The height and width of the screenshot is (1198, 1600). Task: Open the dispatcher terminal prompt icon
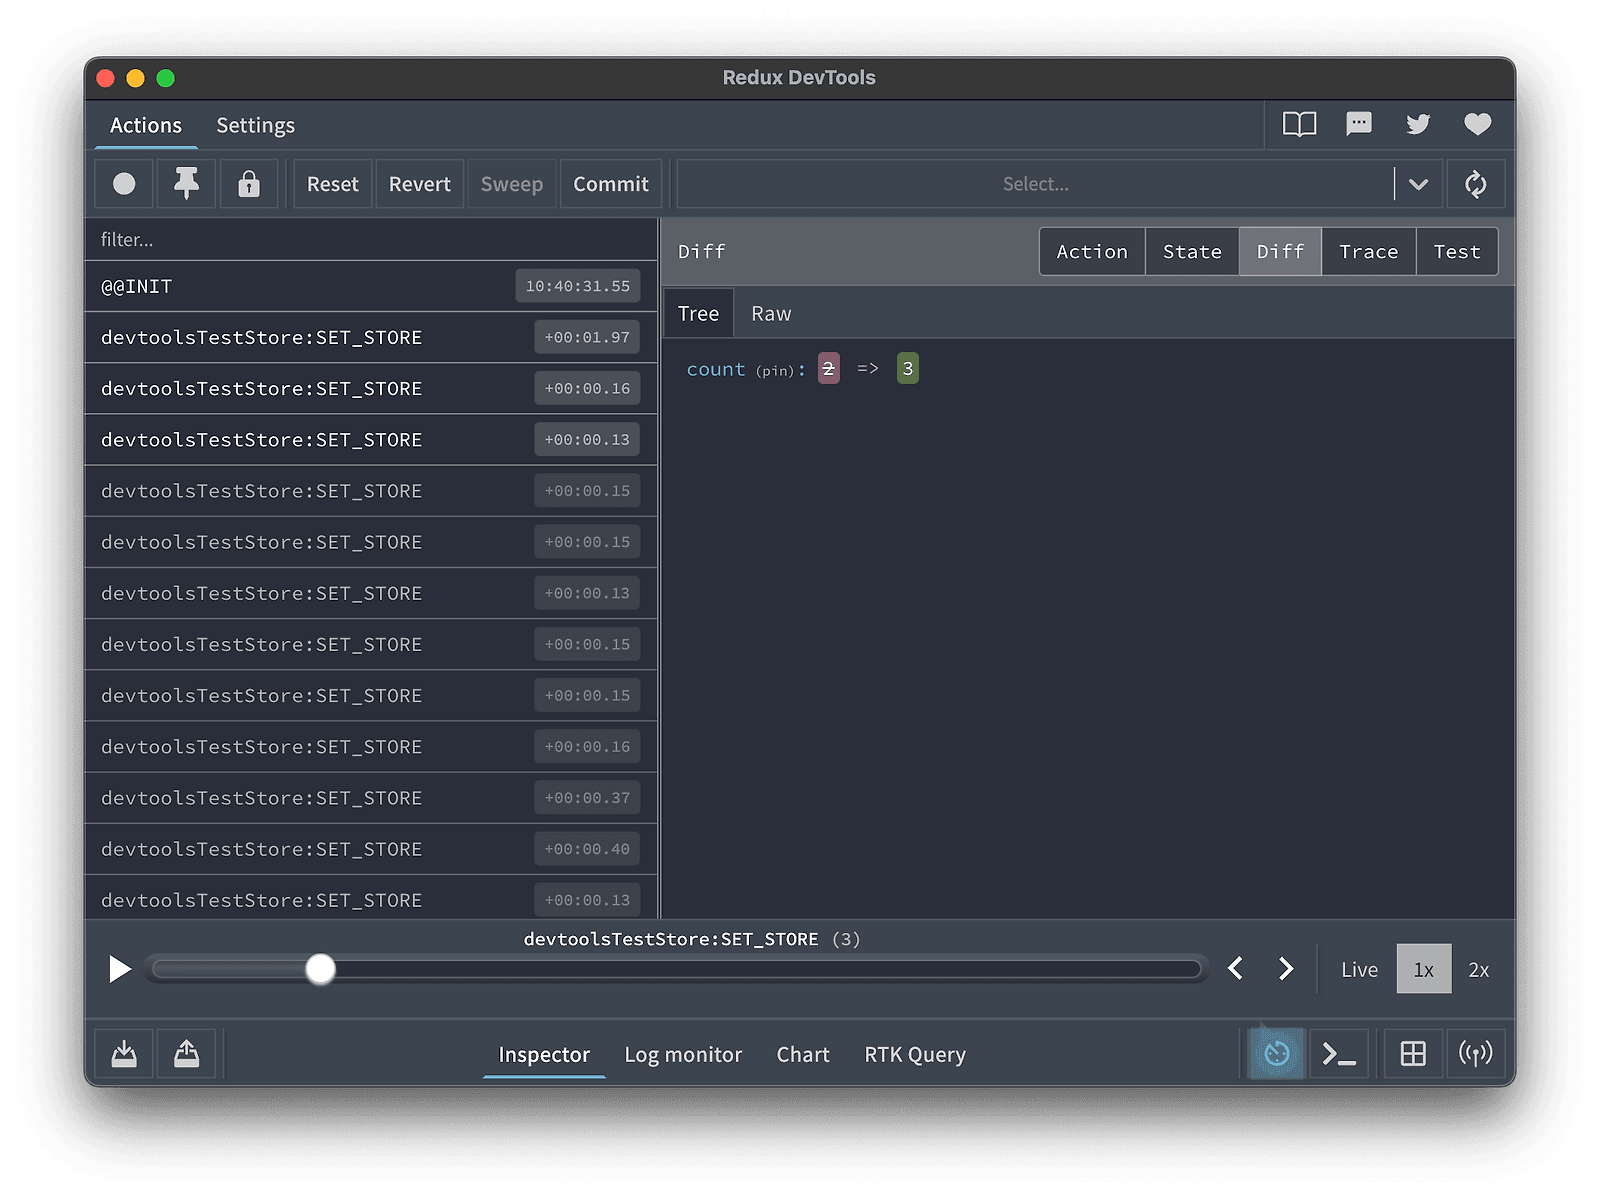tap(1339, 1054)
